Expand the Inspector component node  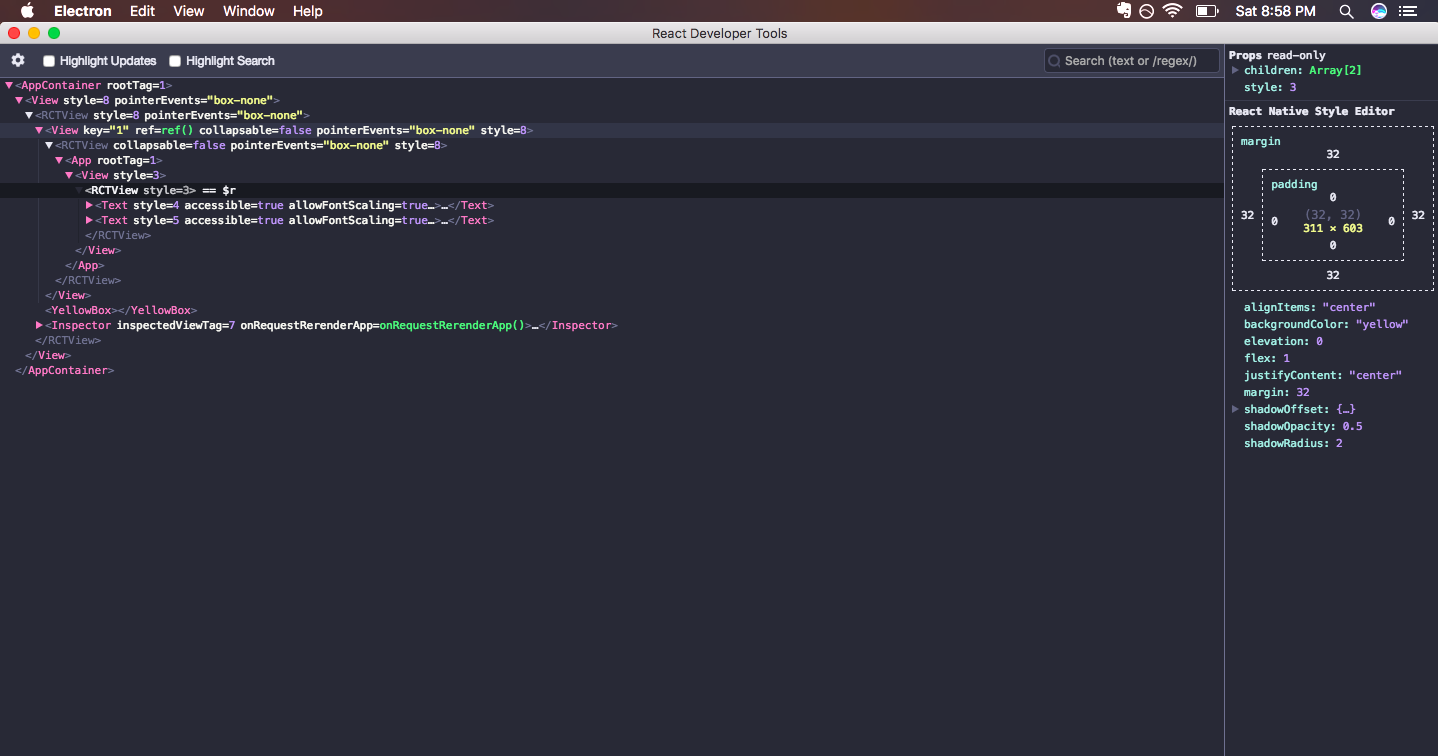38,324
